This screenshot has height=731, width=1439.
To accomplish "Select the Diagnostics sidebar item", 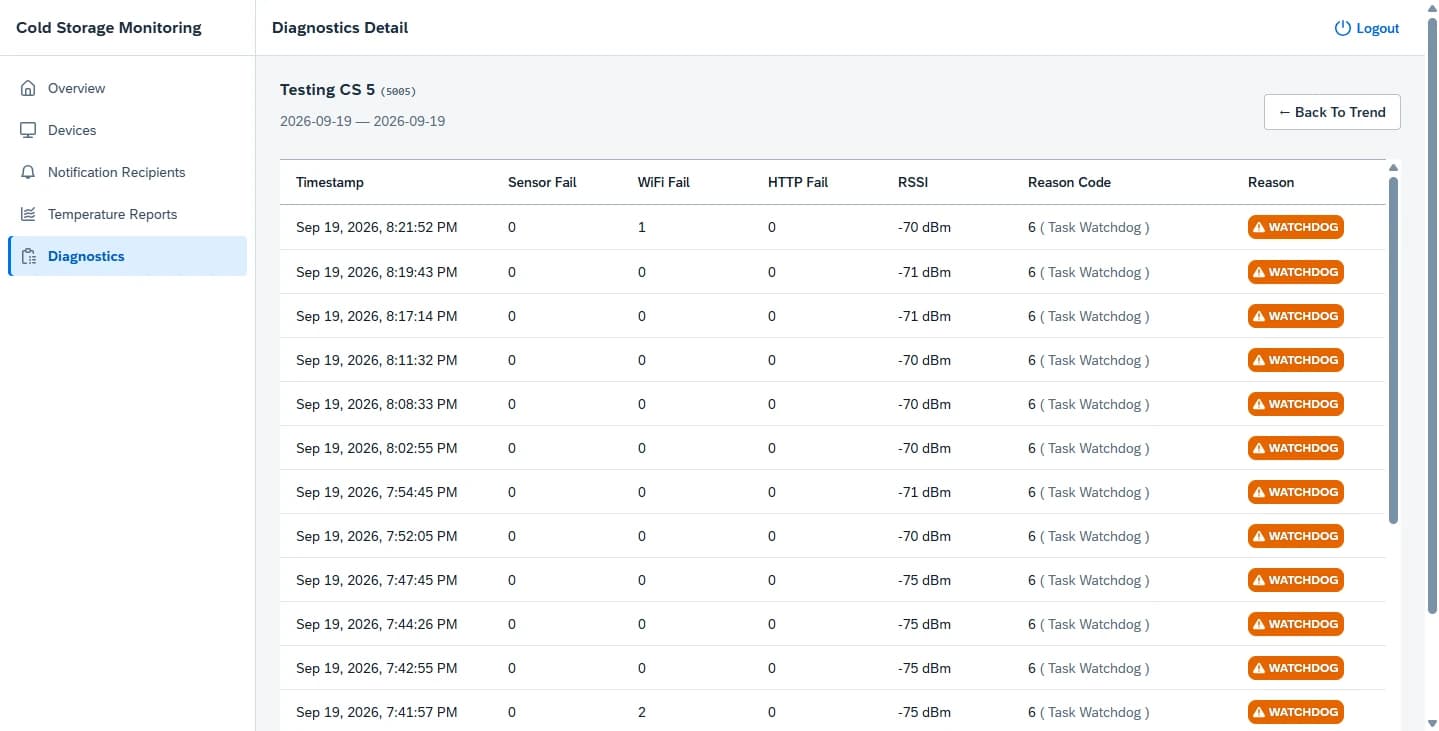I will [x=127, y=256].
